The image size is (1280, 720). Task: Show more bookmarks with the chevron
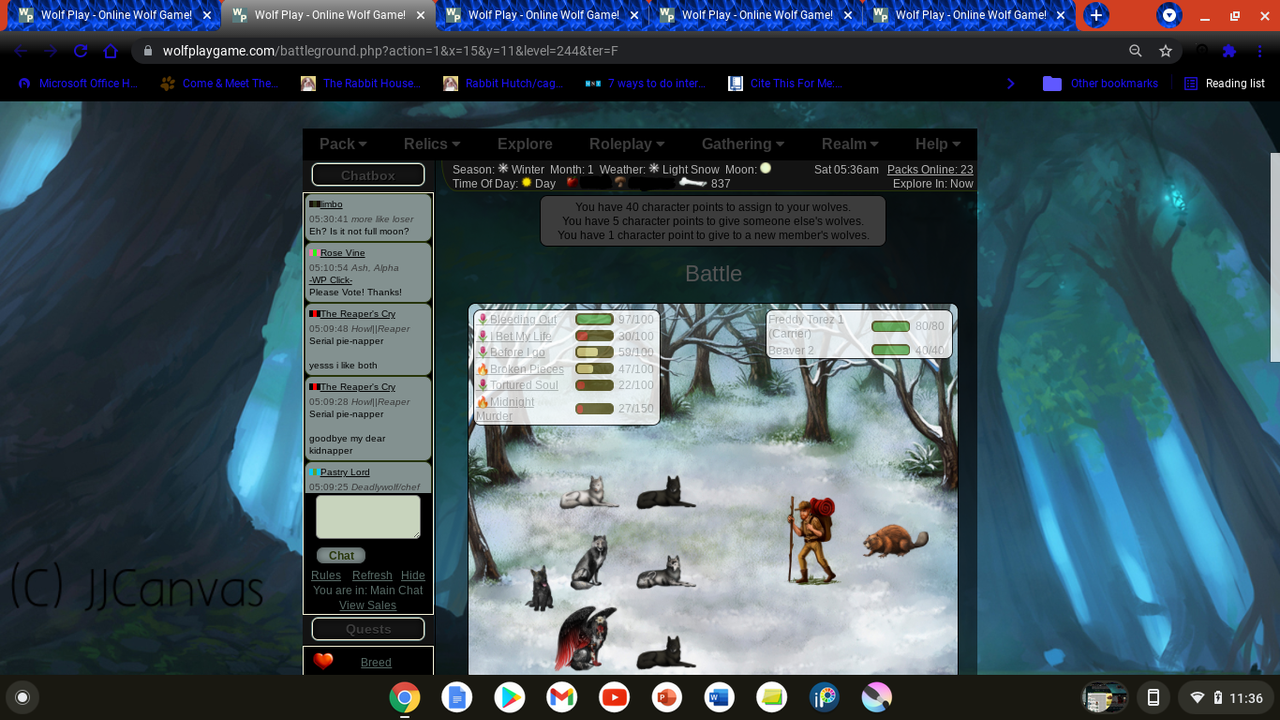pyautogui.click(x=1011, y=84)
